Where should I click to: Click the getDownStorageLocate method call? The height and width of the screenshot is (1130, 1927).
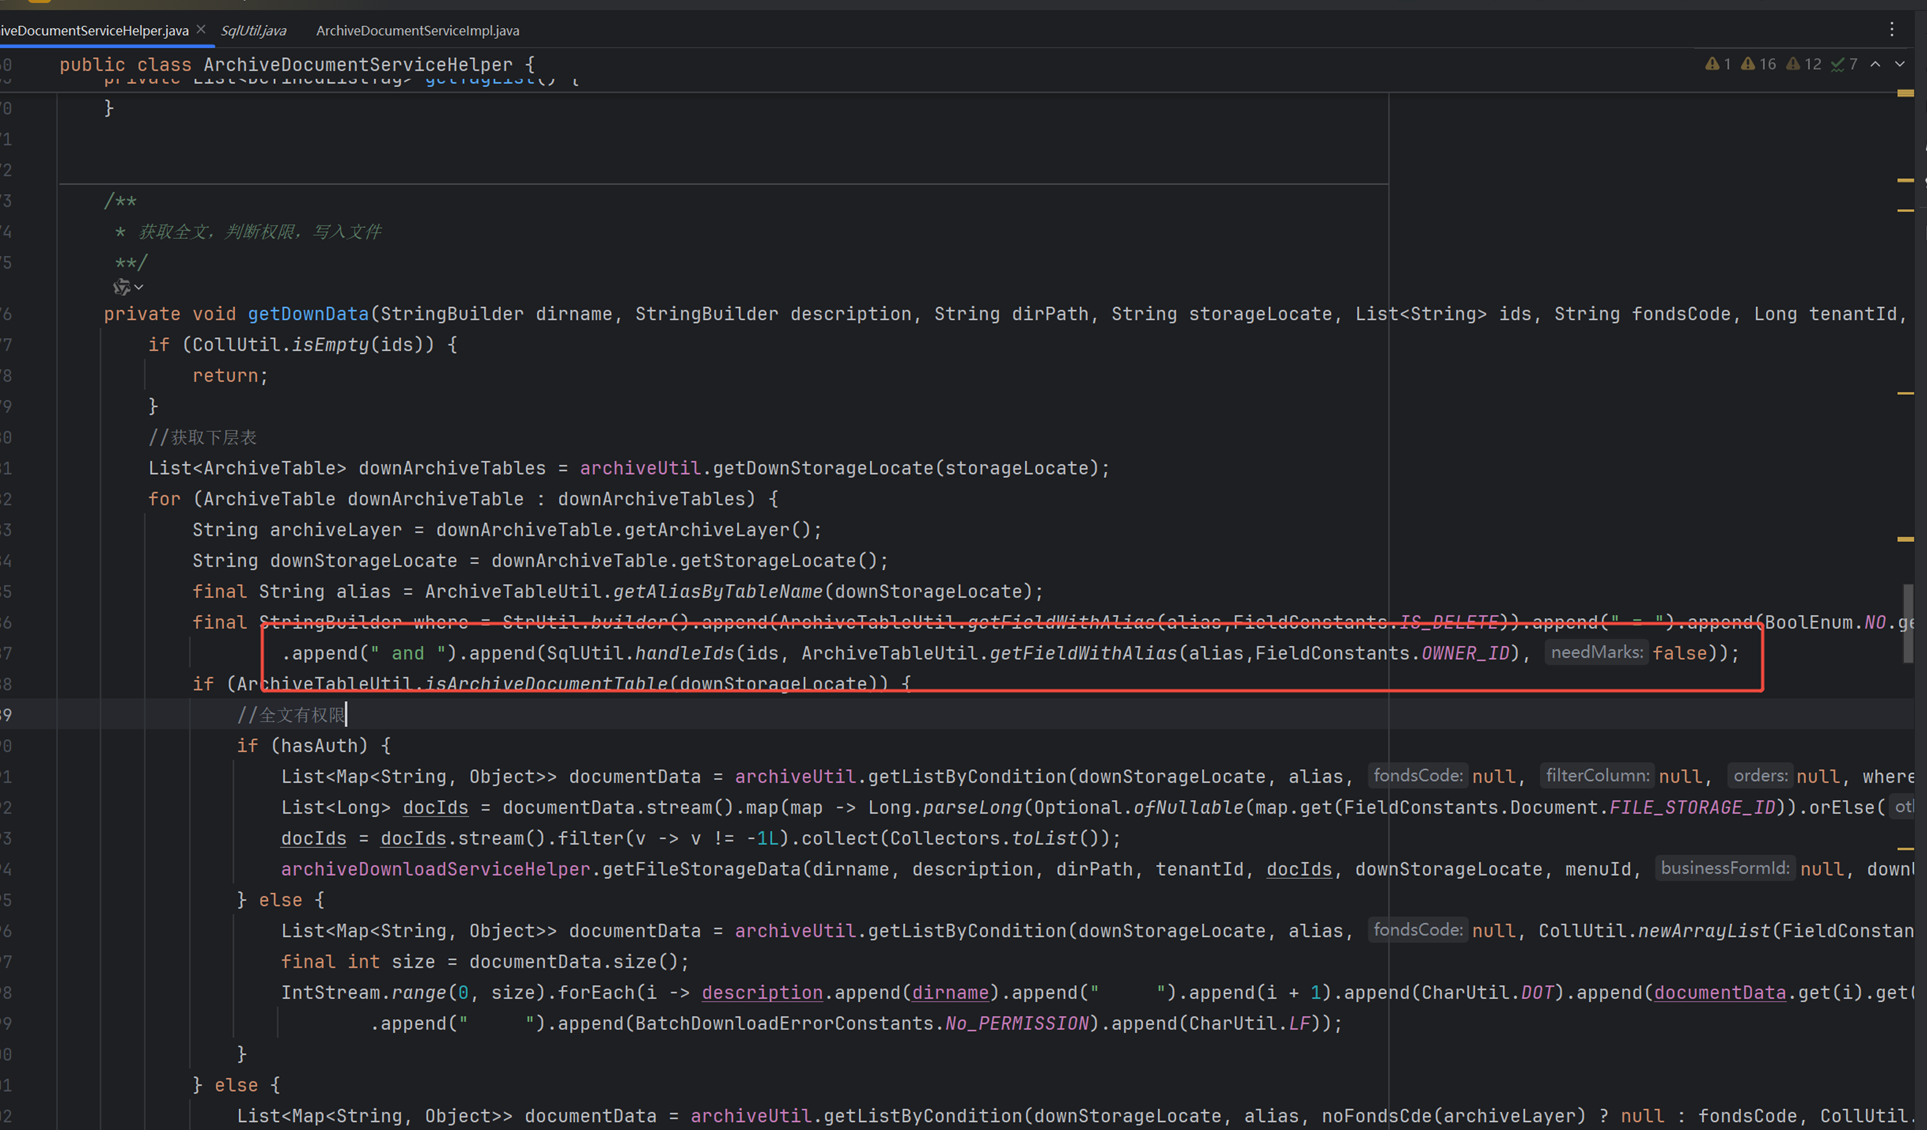tap(823, 468)
